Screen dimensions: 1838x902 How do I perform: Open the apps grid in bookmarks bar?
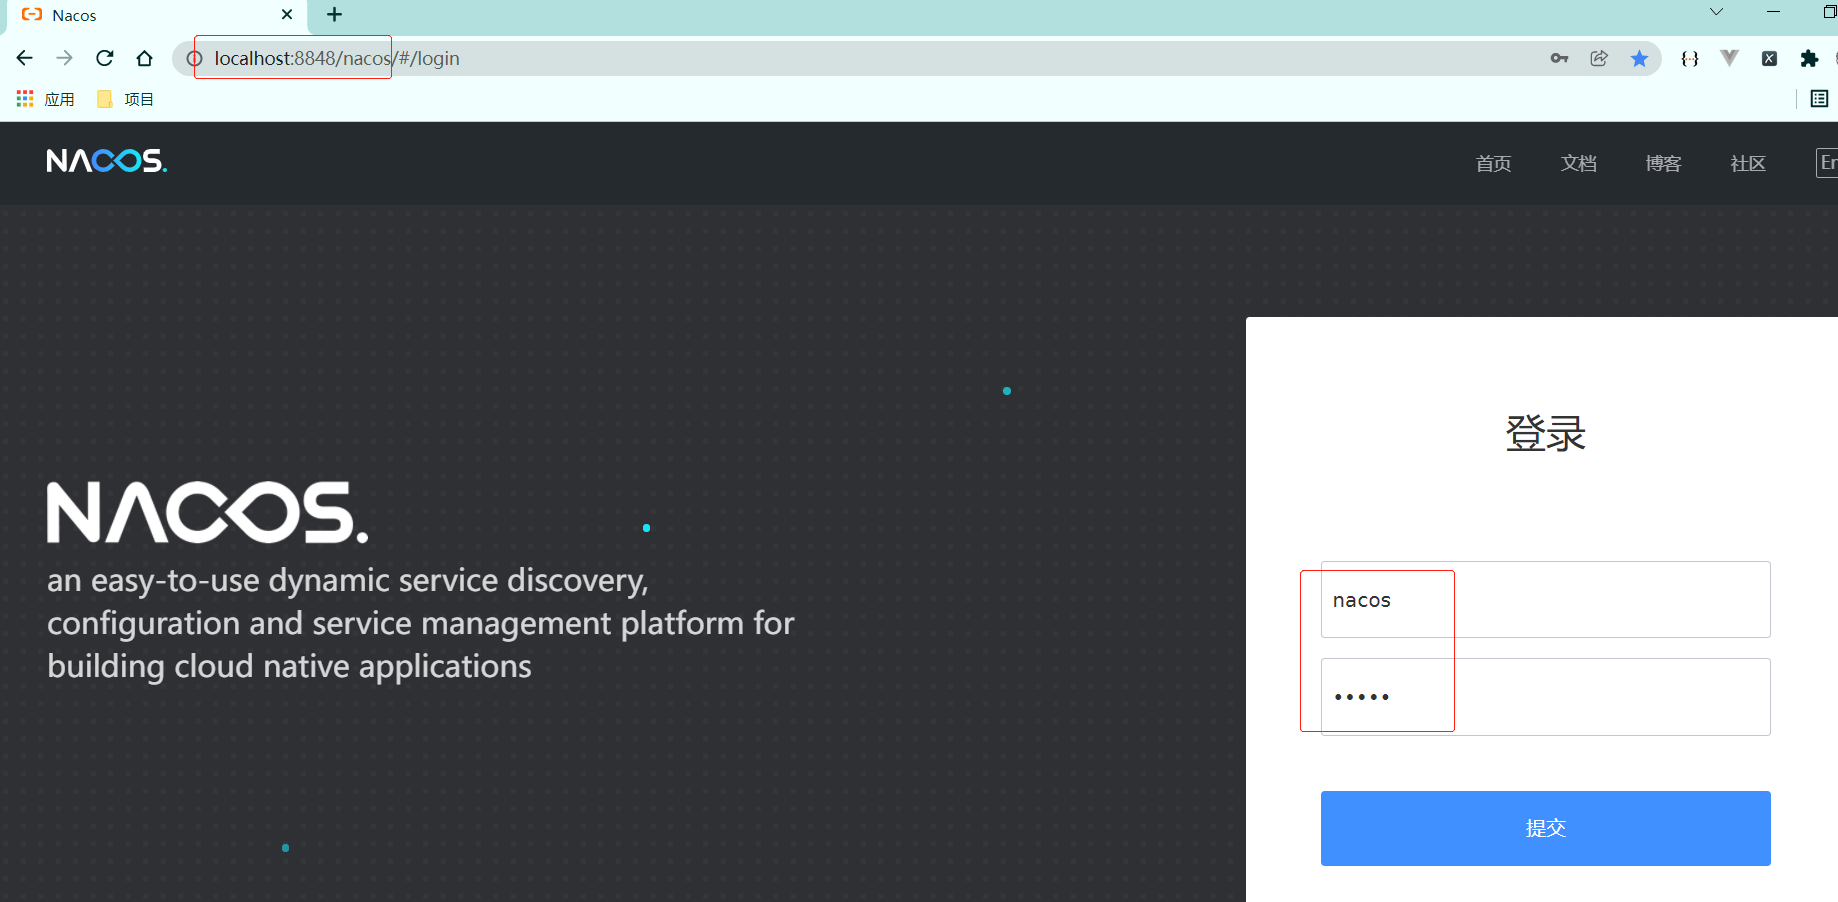[x=25, y=99]
